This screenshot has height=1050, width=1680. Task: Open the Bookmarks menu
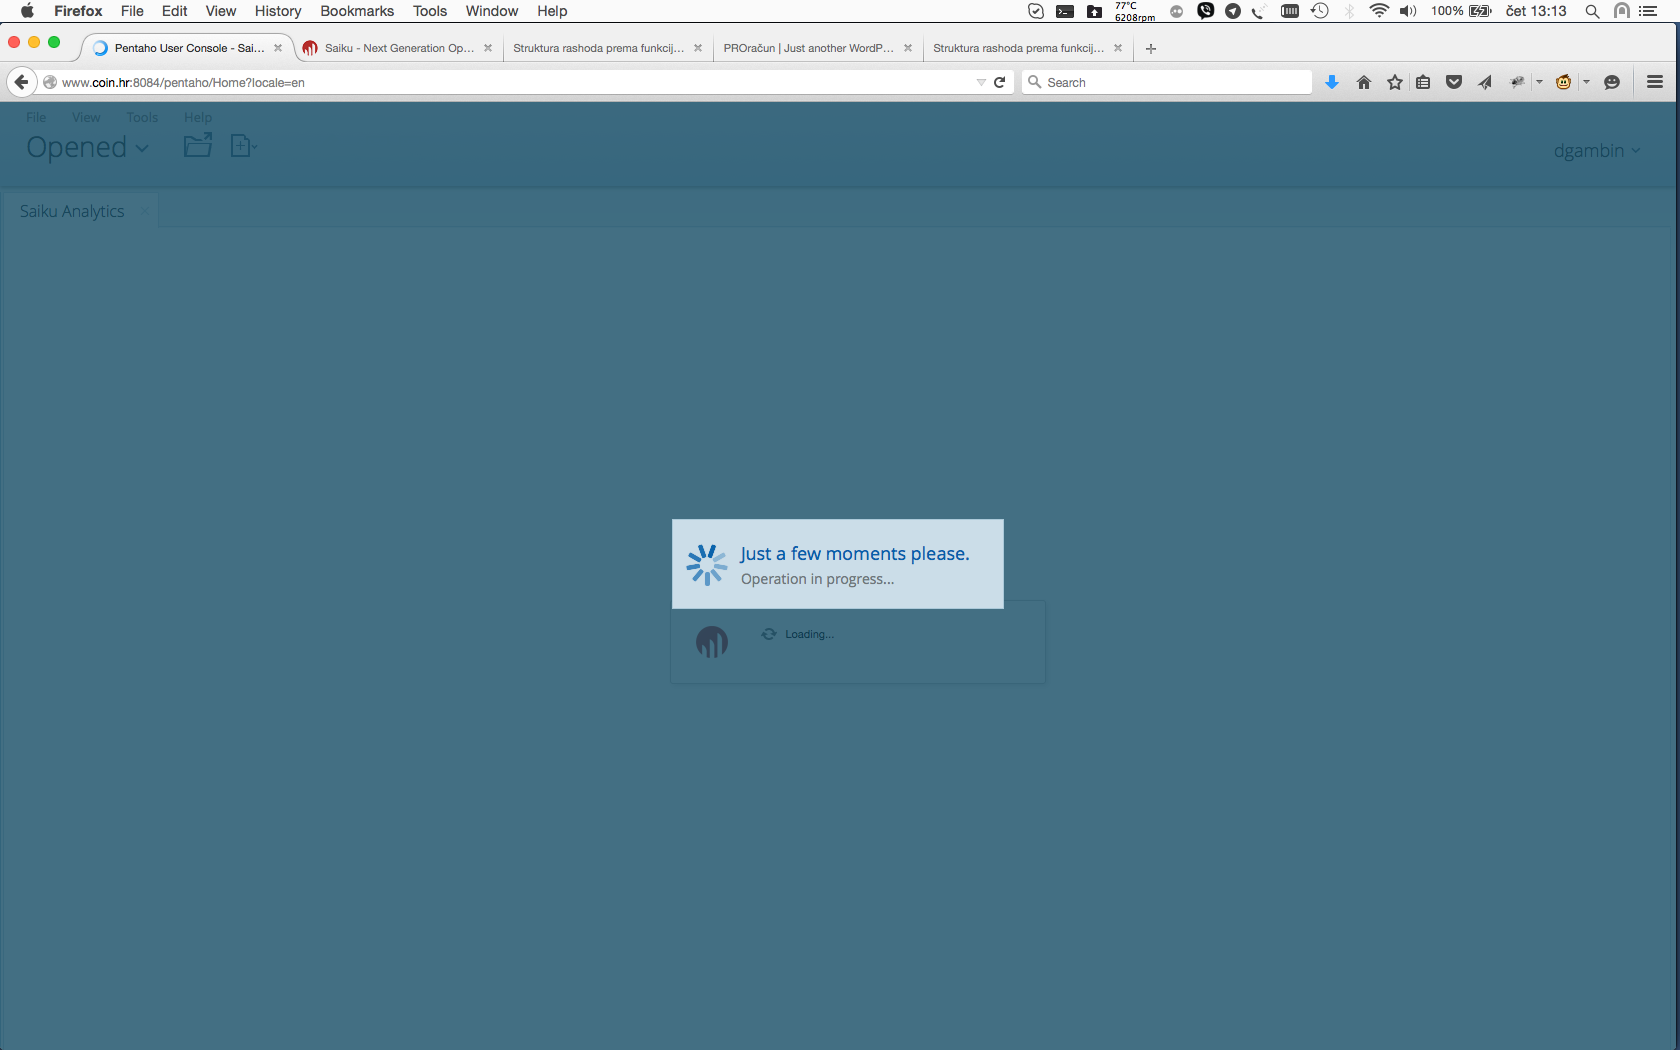(x=357, y=11)
